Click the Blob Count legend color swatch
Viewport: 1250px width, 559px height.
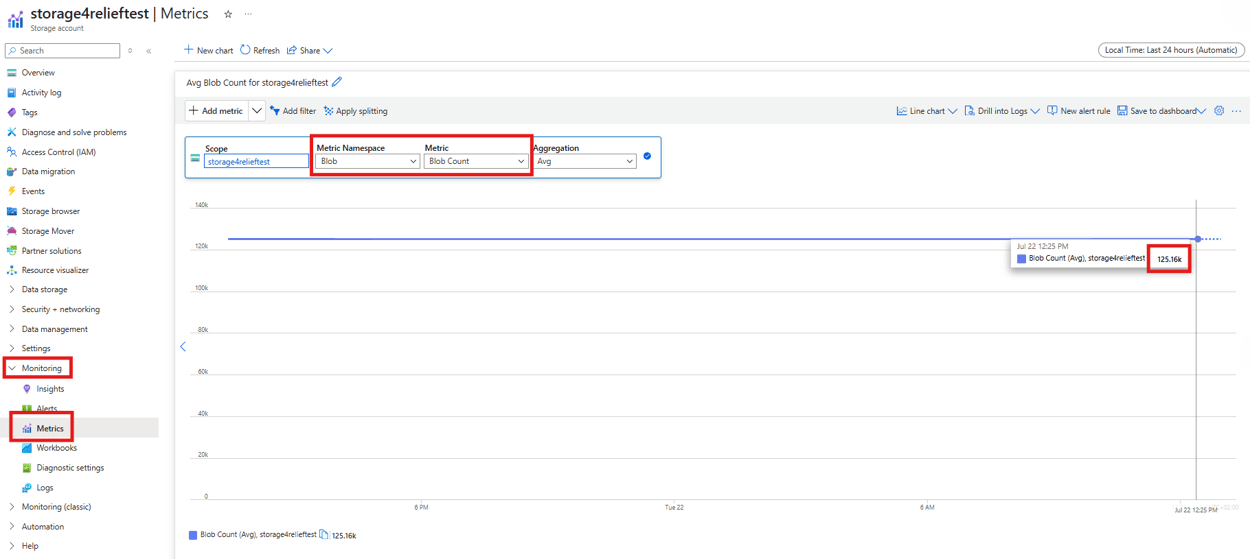coord(193,535)
